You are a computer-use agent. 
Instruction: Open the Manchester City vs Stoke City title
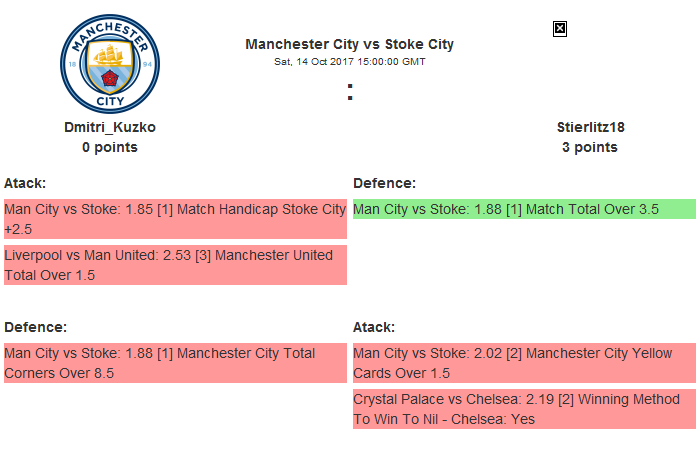point(349,44)
